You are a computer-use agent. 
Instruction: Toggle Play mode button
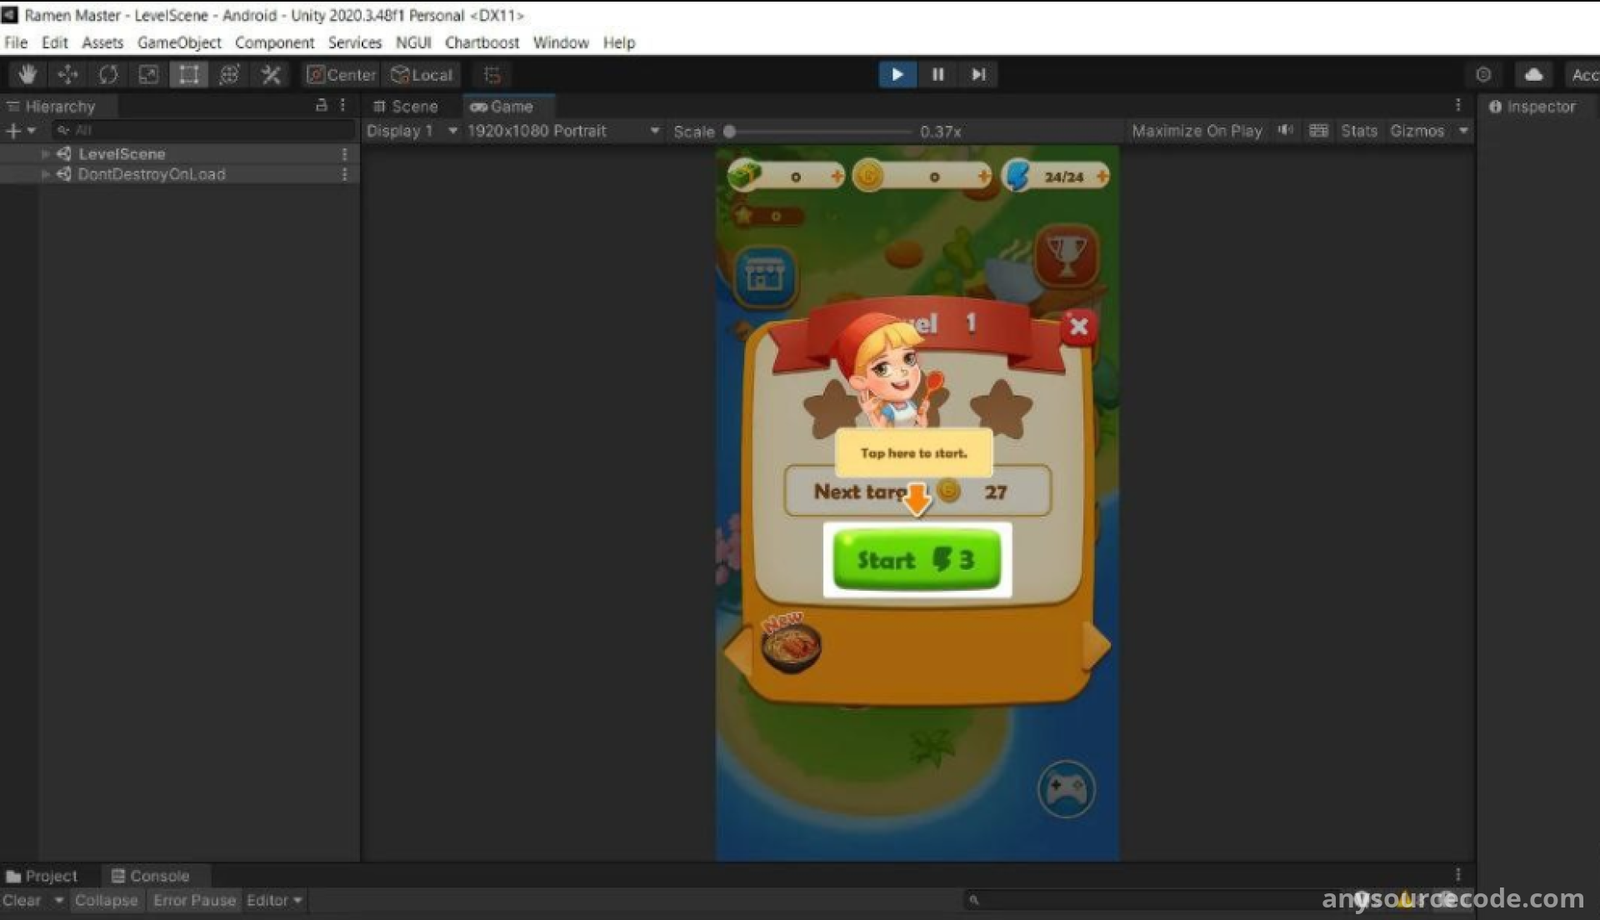897,74
